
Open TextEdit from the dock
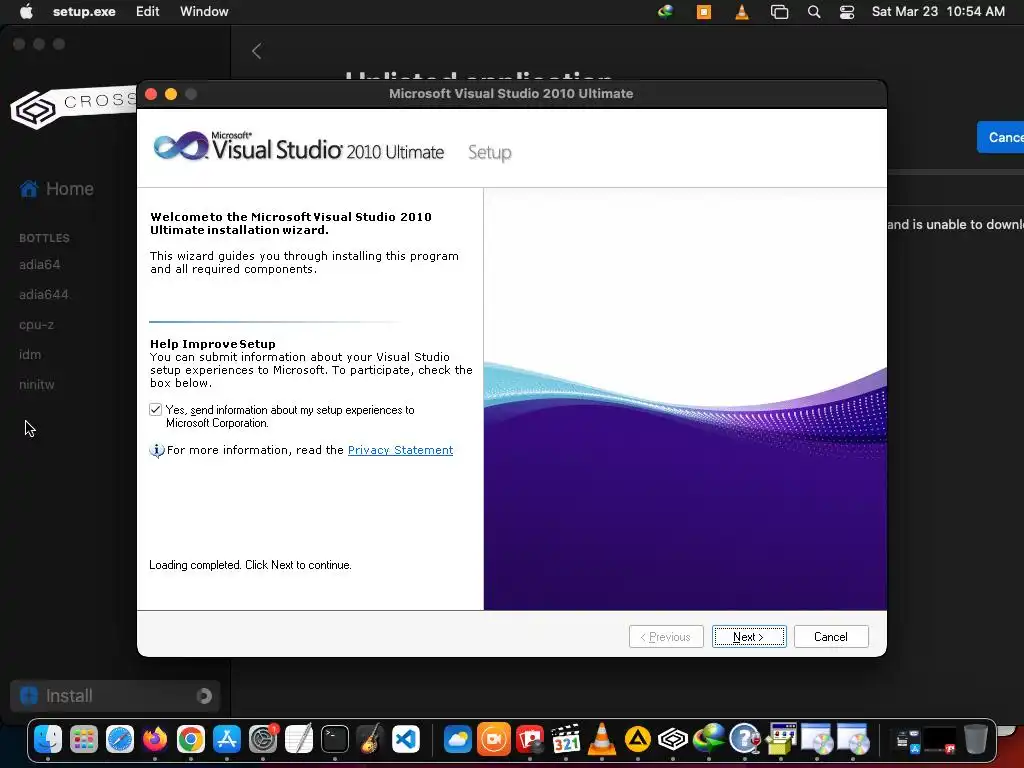click(298, 740)
